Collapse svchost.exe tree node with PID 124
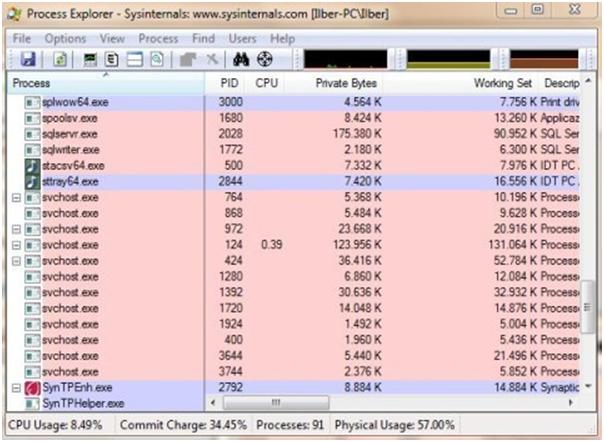604x442 pixels. pyautogui.click(x=16, y=245)
